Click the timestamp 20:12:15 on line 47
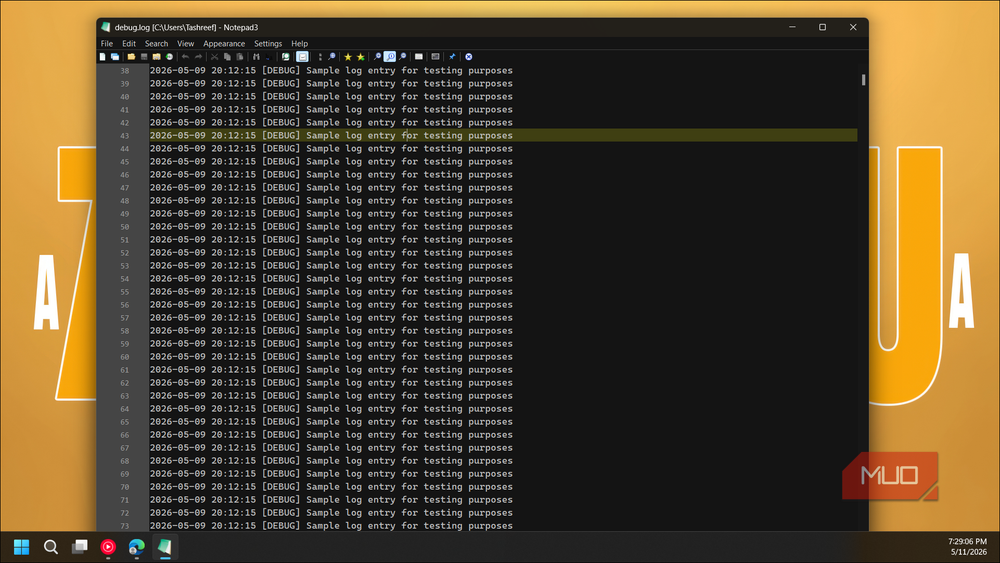1000x563 pixels. (x=233, y=187)
